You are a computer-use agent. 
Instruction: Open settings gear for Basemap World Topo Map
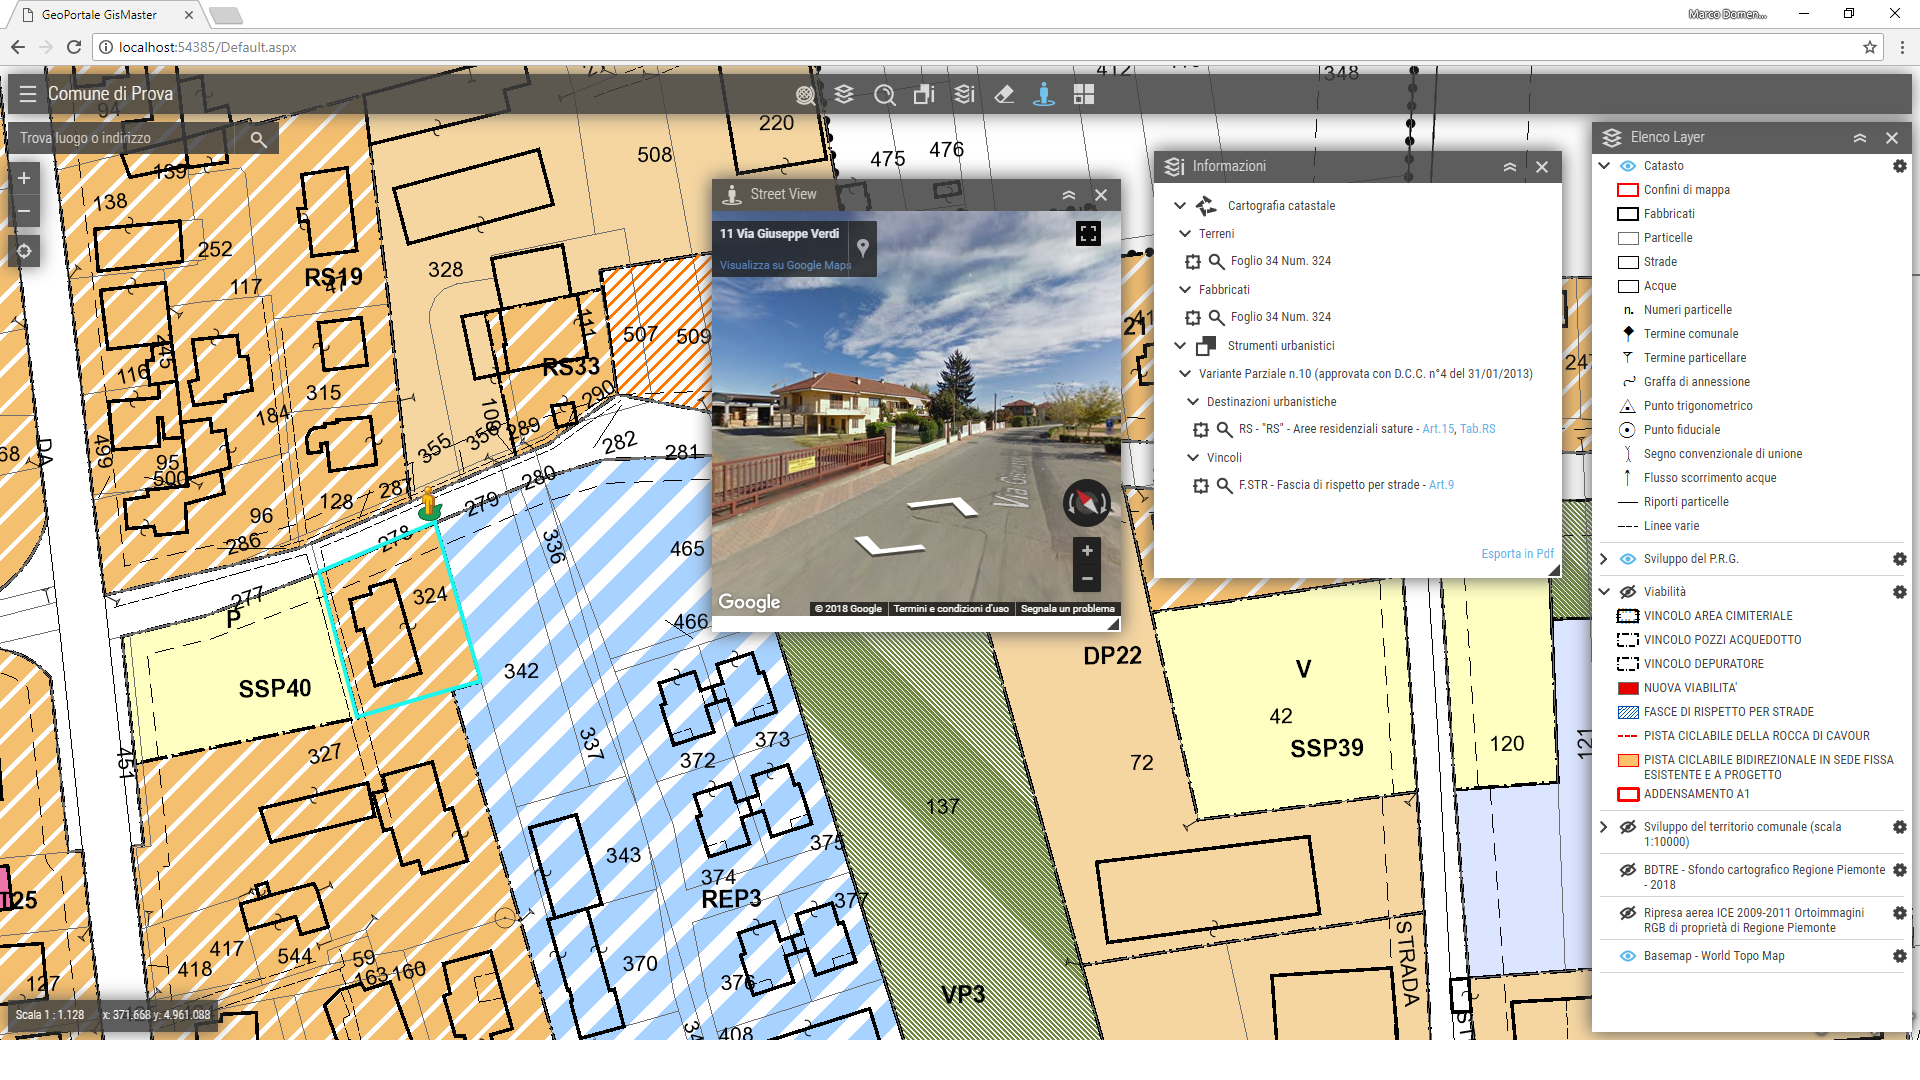[1899, 956]
